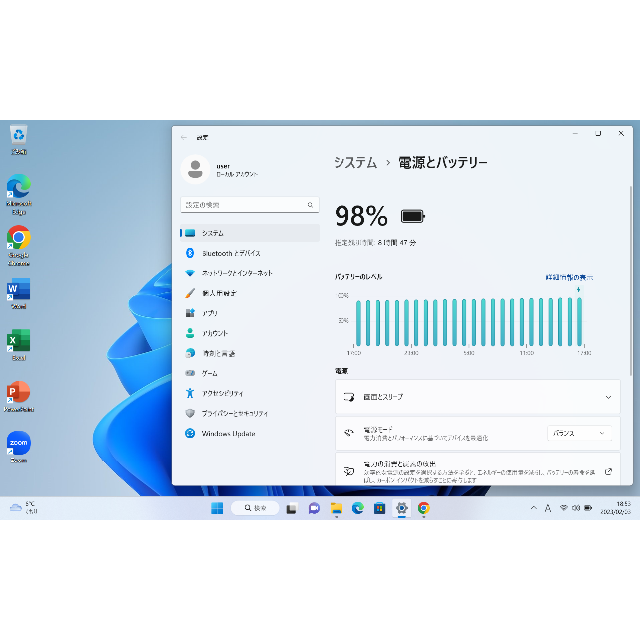Open Chrome from the taskbar
The height and width of the screenshot is (640, 640).
click(424, 509)
